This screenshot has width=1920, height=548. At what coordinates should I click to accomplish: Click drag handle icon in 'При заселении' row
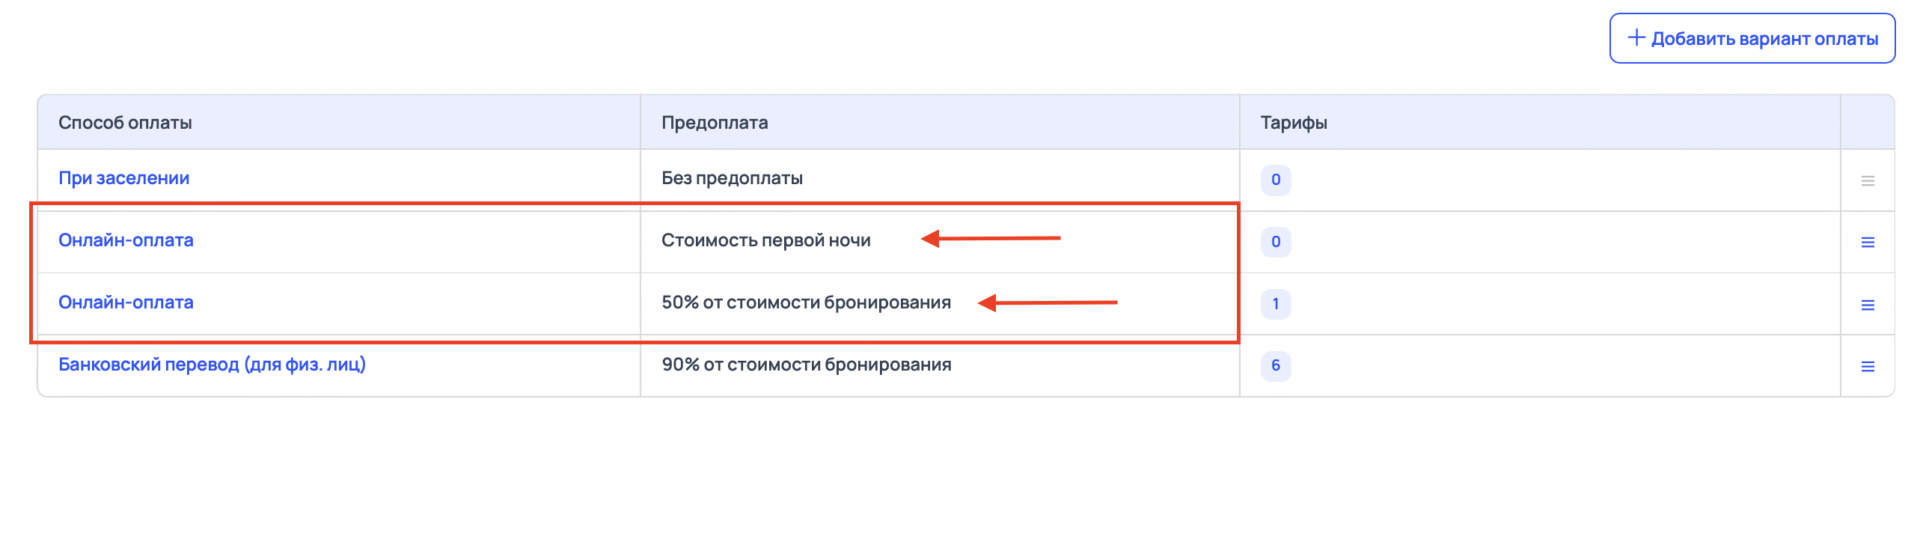[x=1867, y=181]
